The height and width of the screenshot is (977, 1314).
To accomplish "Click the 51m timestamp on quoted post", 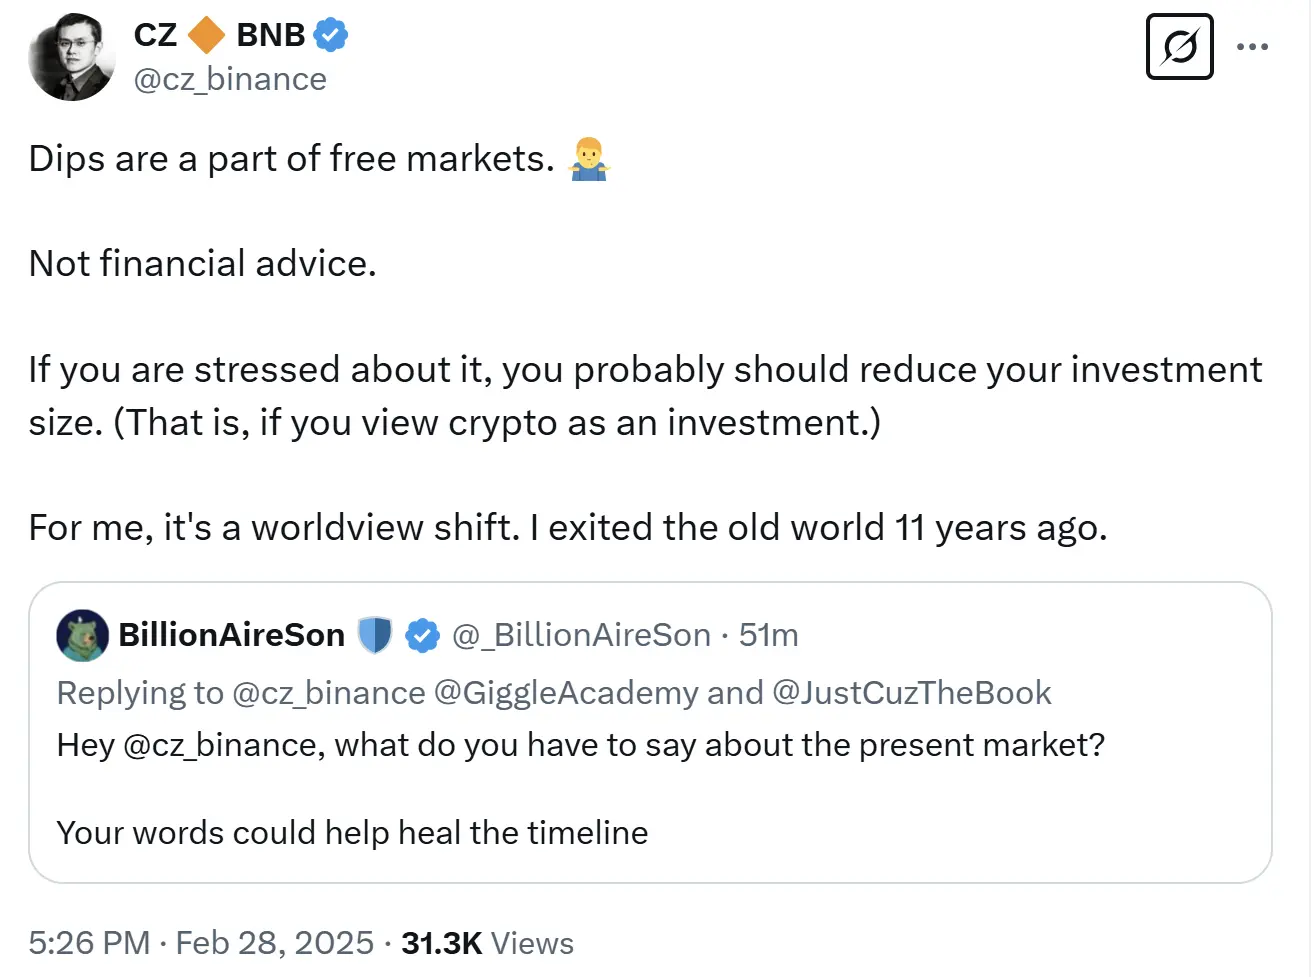I will coord(768,635).
